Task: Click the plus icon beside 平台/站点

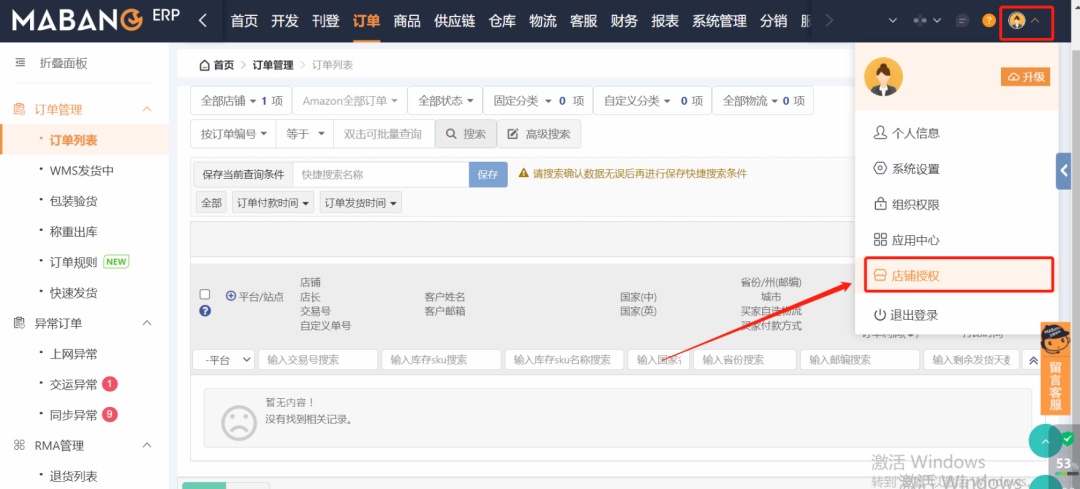Action: click(x=231, y=296)
